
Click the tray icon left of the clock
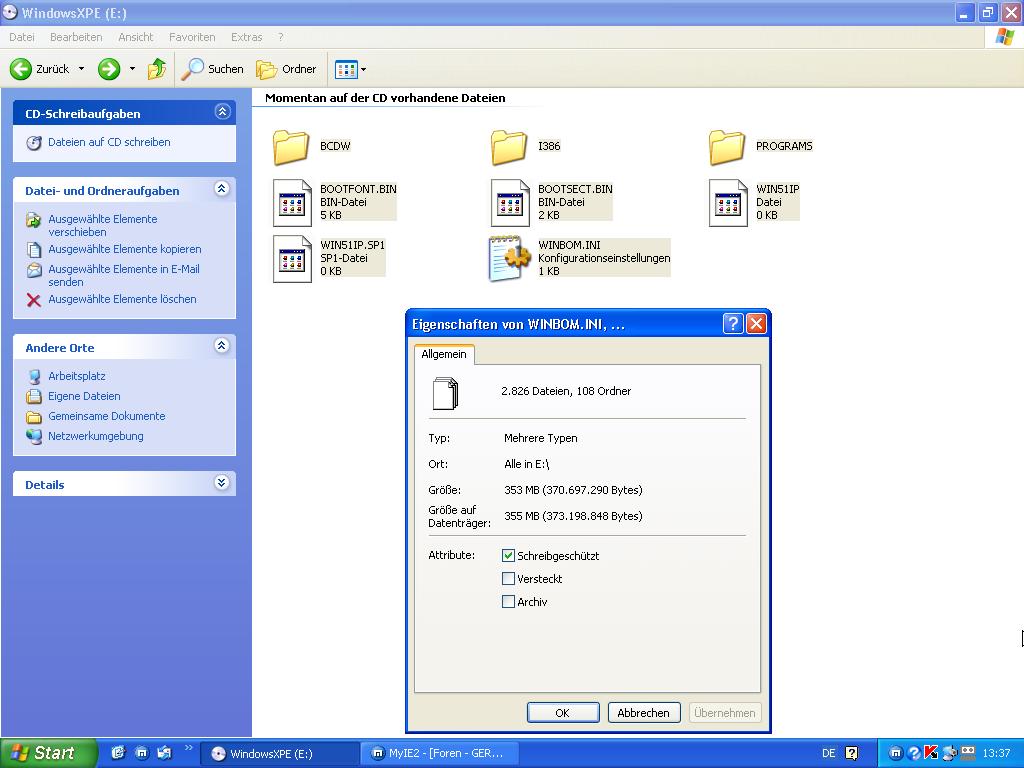coord(968,753)
